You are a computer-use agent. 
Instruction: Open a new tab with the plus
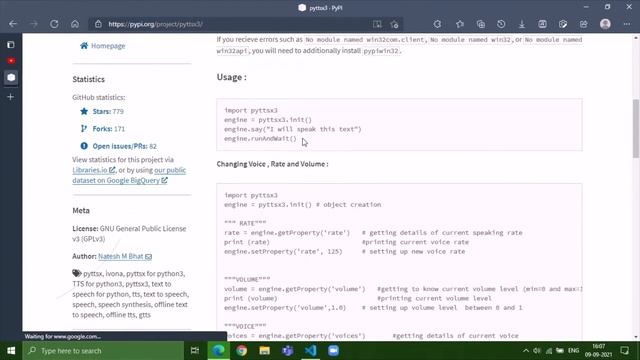click(x=11, y=97)
